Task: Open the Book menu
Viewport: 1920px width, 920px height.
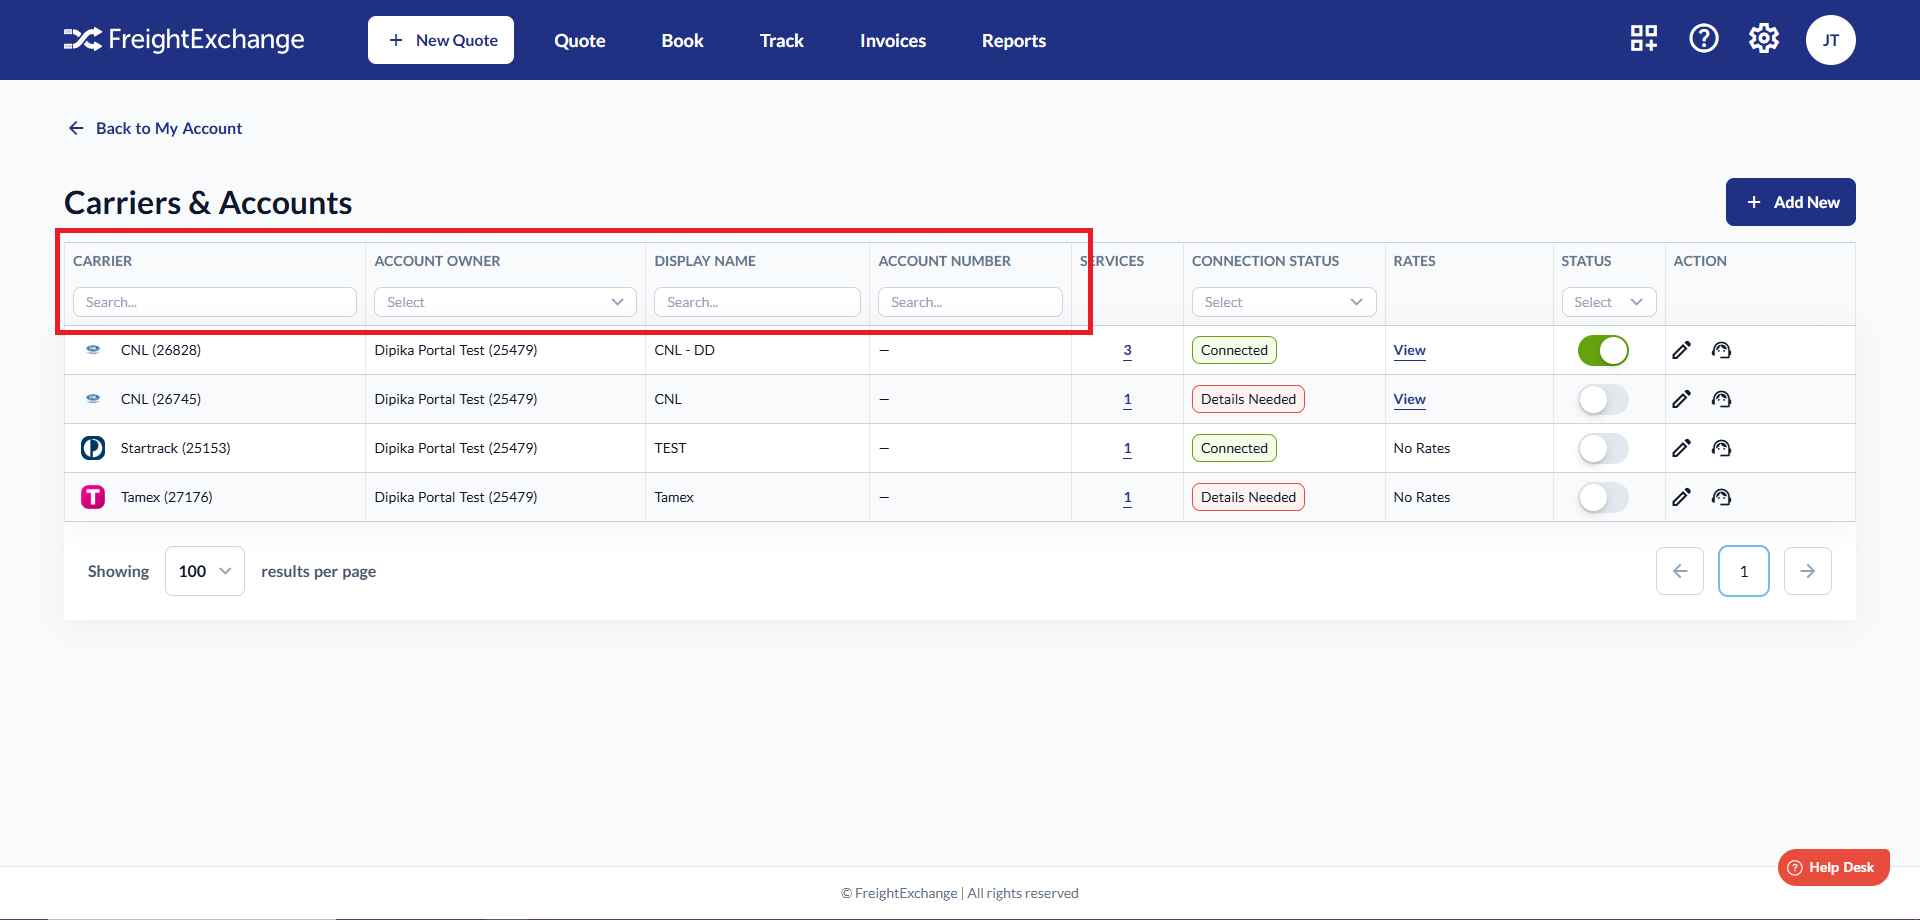Action: pos(682,40)
